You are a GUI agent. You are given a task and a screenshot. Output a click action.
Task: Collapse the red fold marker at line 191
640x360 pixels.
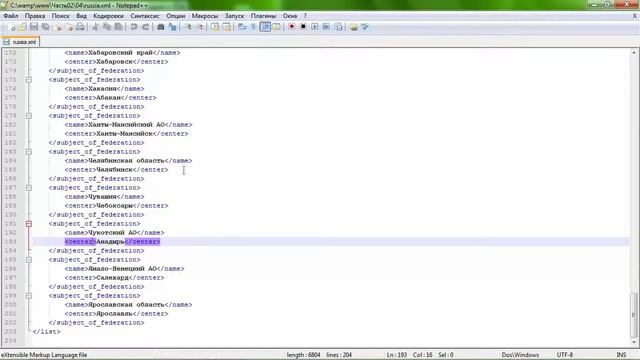pyautogui.click(x=29, y=224)
